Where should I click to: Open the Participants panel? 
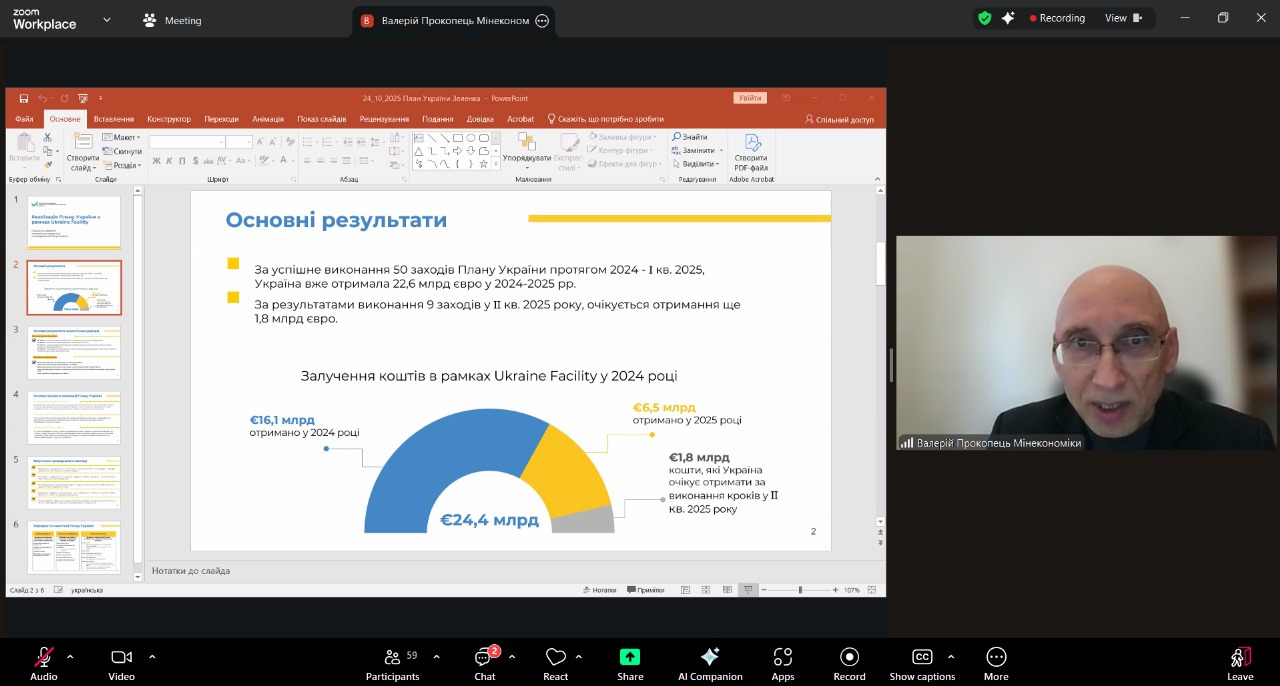pyautogui.click(x=392, y=663)
